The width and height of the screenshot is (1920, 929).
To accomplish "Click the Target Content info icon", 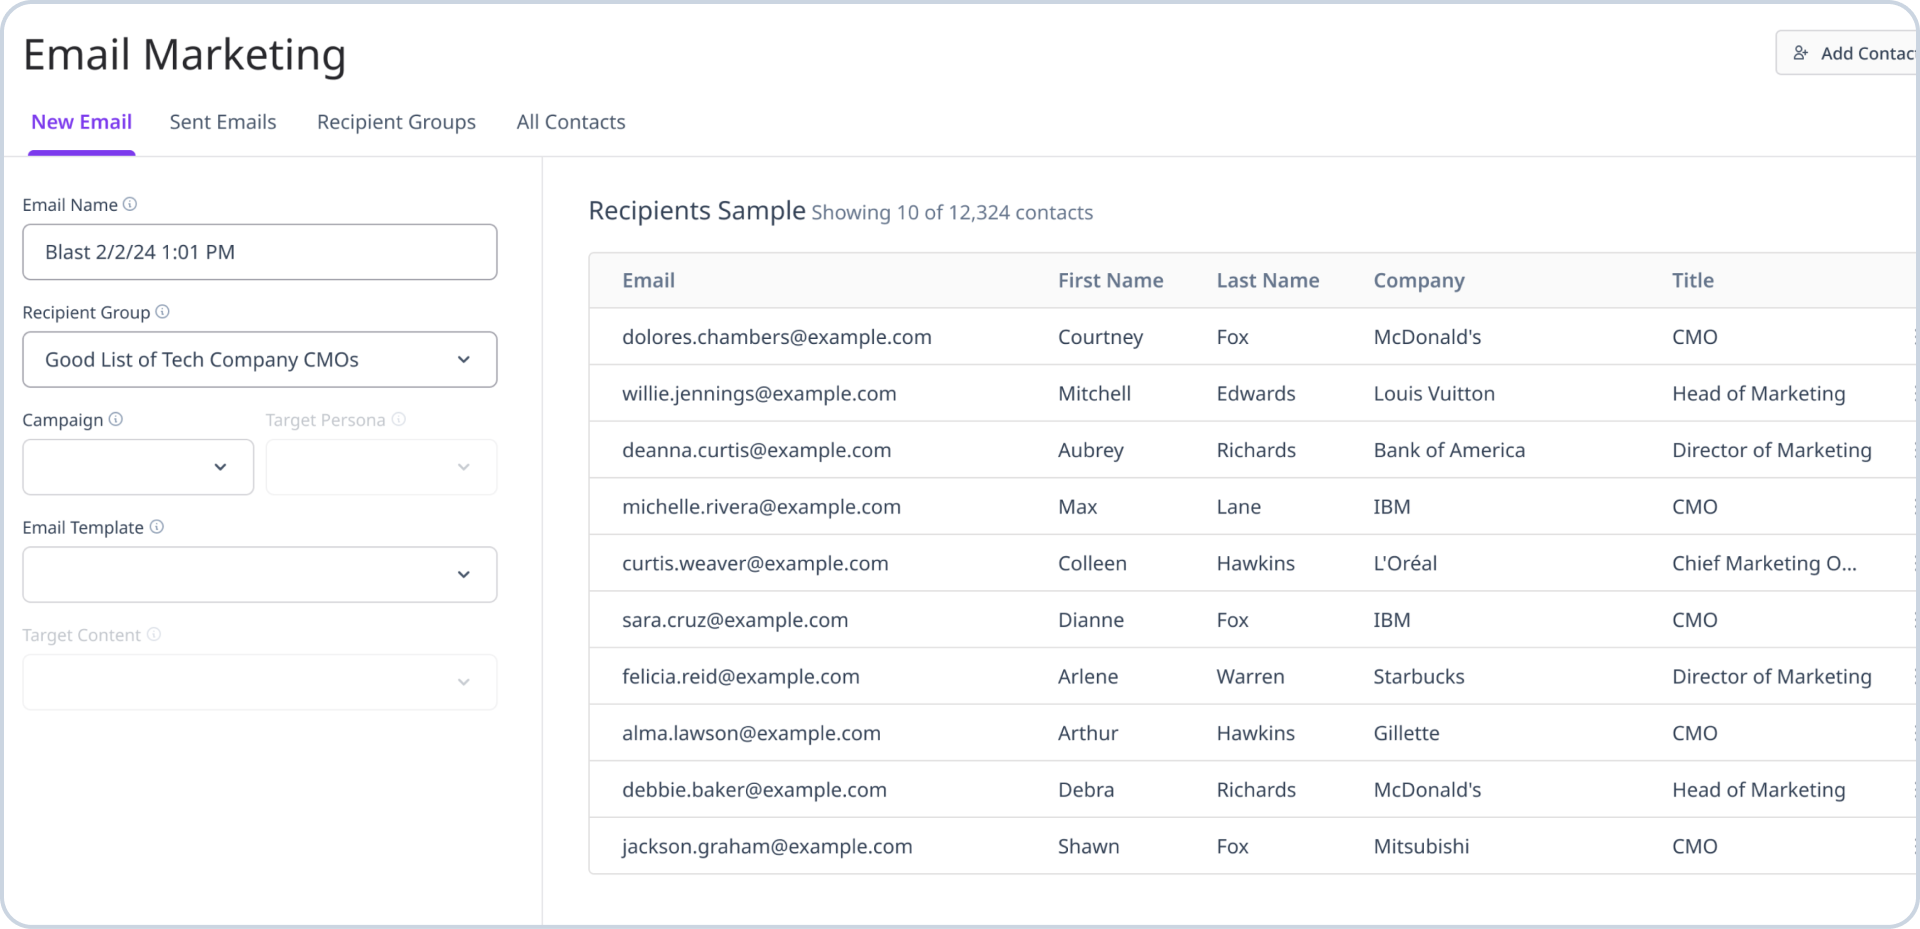I will pos(154,634).
